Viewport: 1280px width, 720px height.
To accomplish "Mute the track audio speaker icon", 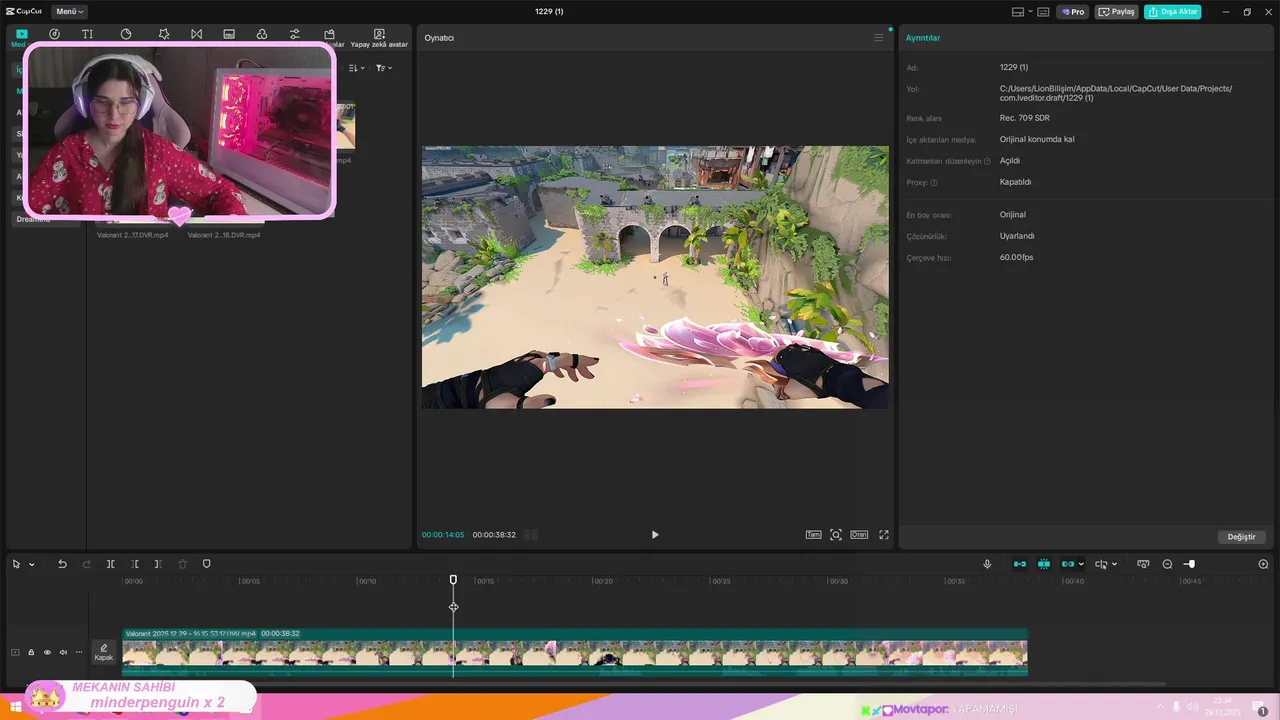I will 63,652.
